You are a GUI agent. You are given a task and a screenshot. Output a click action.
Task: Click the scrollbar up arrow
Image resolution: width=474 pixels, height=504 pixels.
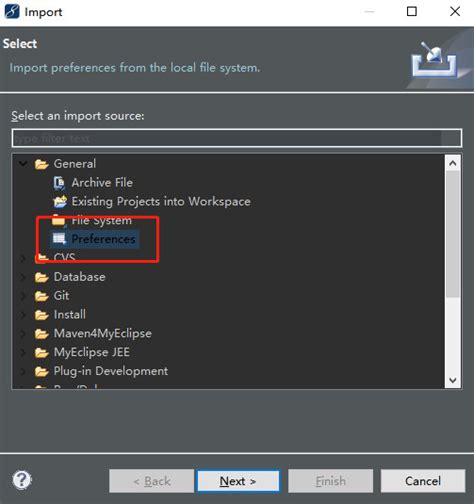coord(453,163)
